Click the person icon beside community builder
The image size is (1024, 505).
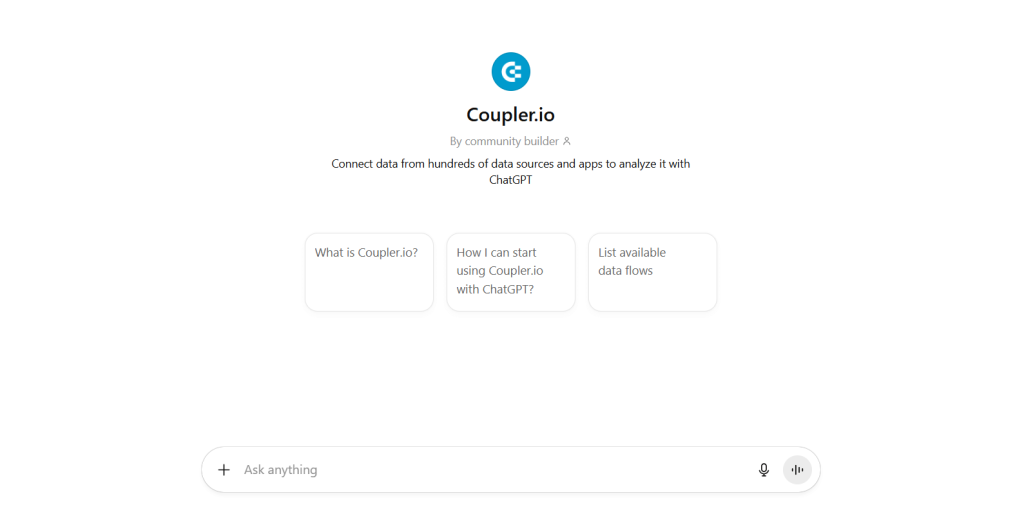(567, 142)
